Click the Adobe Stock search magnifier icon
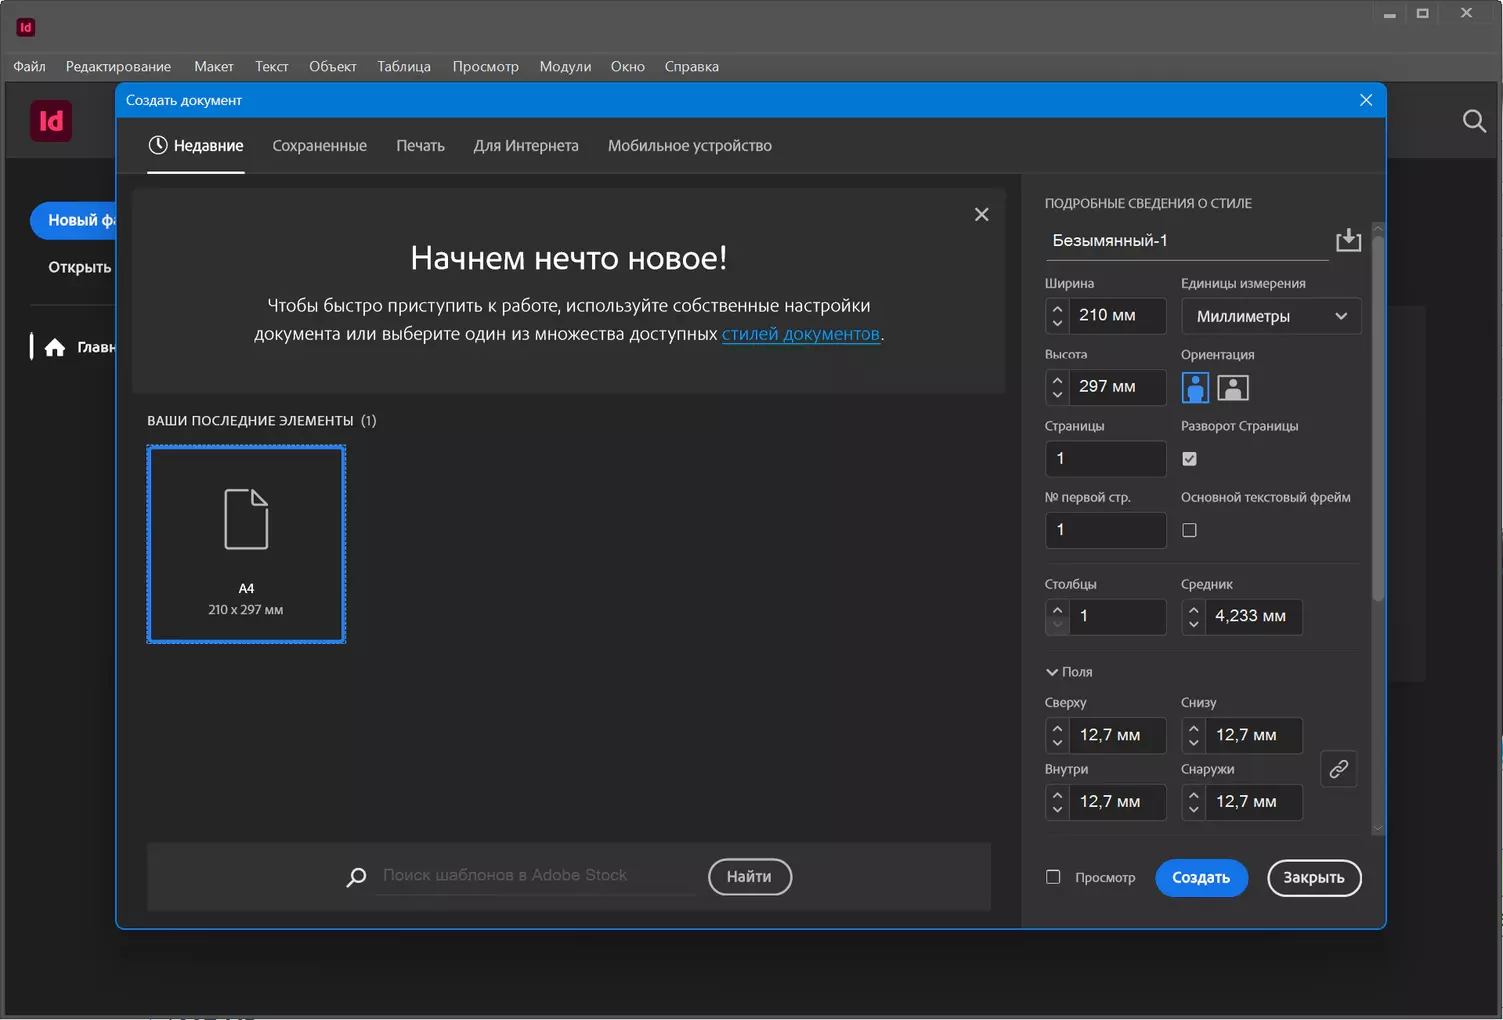The height and width of the screenshot is (1020, 1503). click(x=356, y=877)
